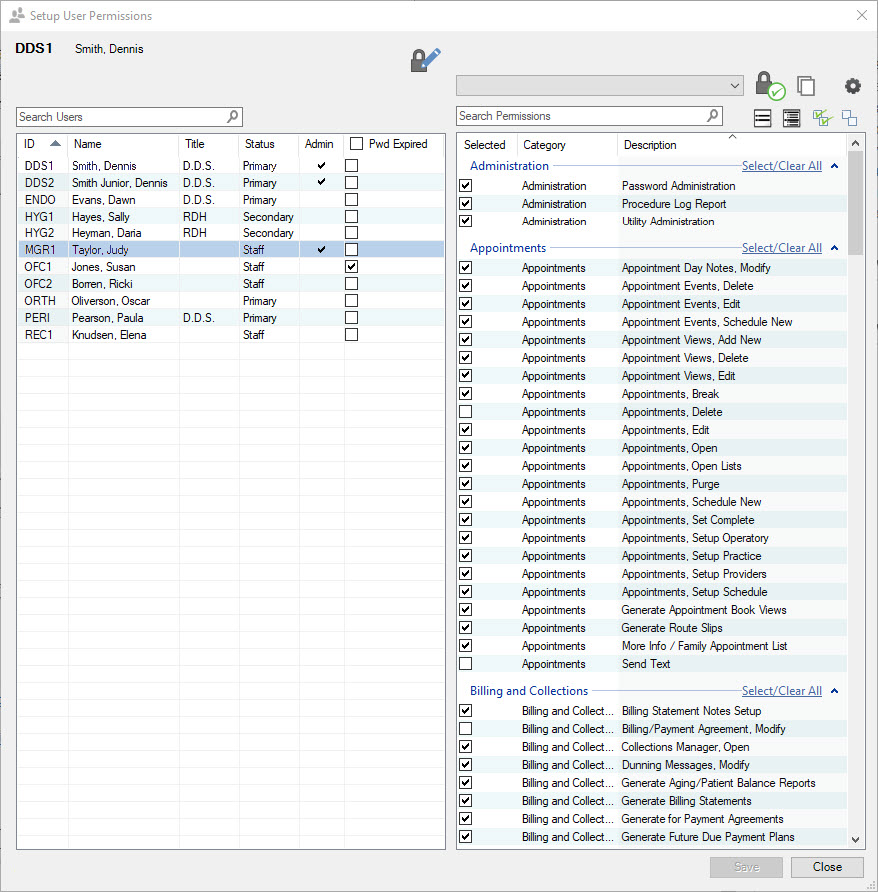
Task: Select user row Oliverson, Oscar
Action: click(x=230, y=300)
